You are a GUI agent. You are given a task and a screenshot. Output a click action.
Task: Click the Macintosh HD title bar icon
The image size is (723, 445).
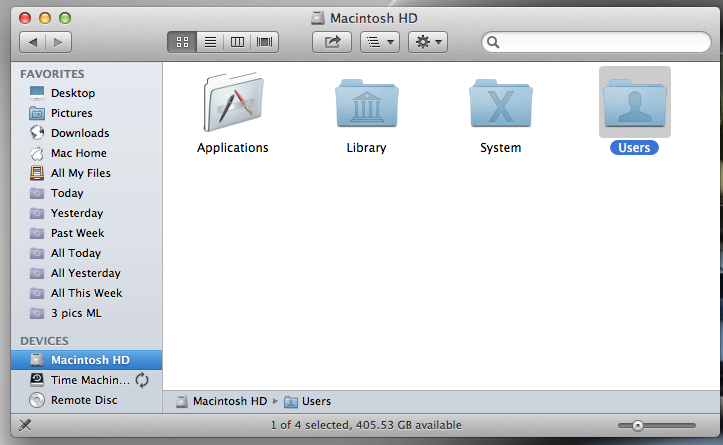[317, 18]
